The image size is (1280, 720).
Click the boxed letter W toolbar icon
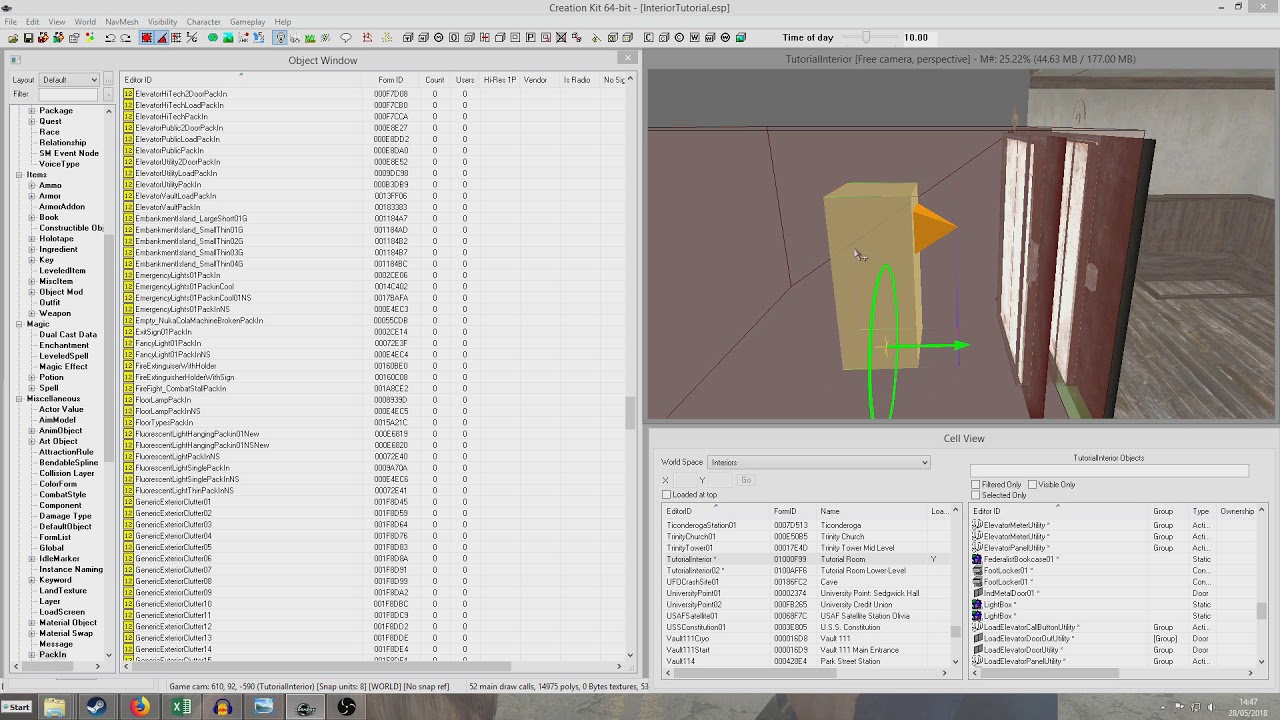pos(694,38)
